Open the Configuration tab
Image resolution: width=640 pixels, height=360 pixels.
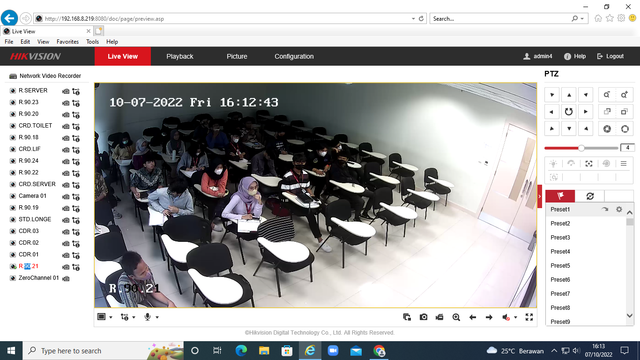coord(294,56)
